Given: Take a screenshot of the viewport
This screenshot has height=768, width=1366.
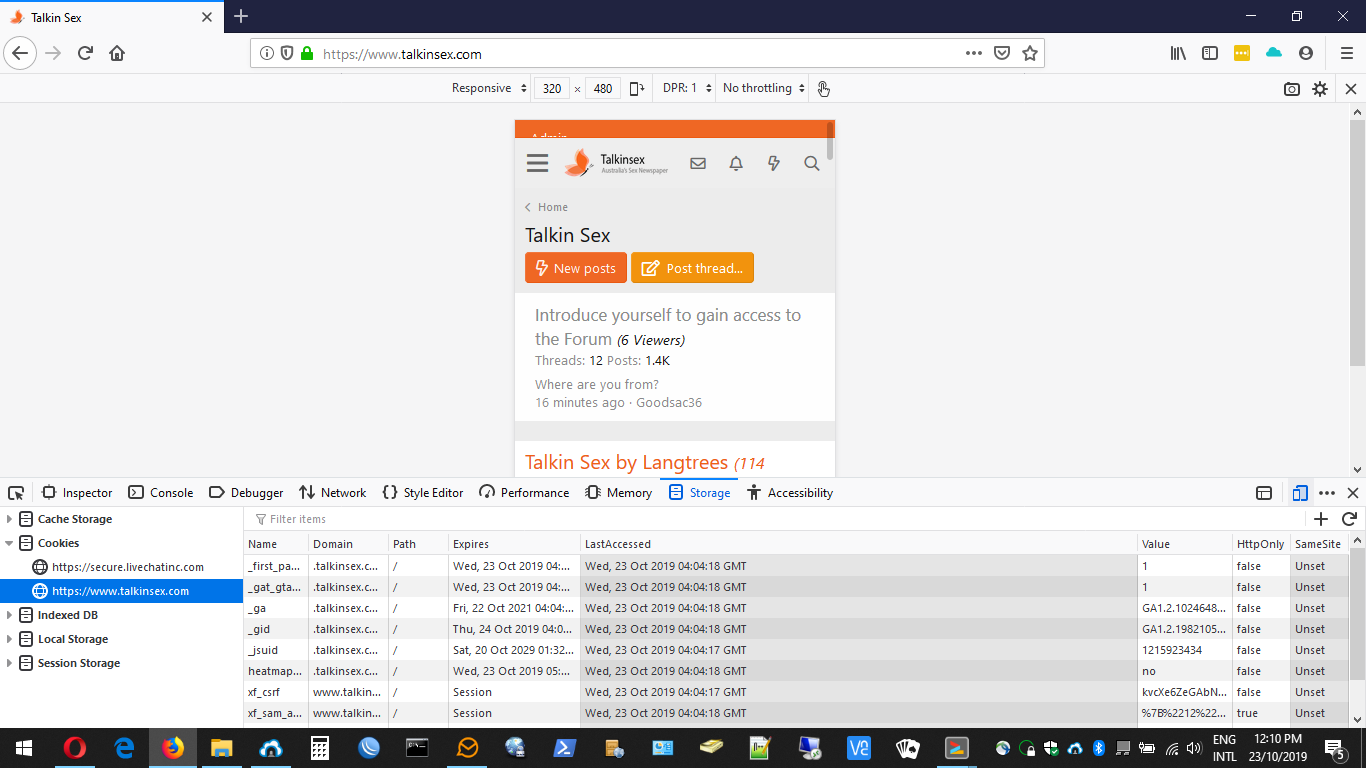Looking at the screenshot, I should pyautogui.click(x=1292, y=89).
